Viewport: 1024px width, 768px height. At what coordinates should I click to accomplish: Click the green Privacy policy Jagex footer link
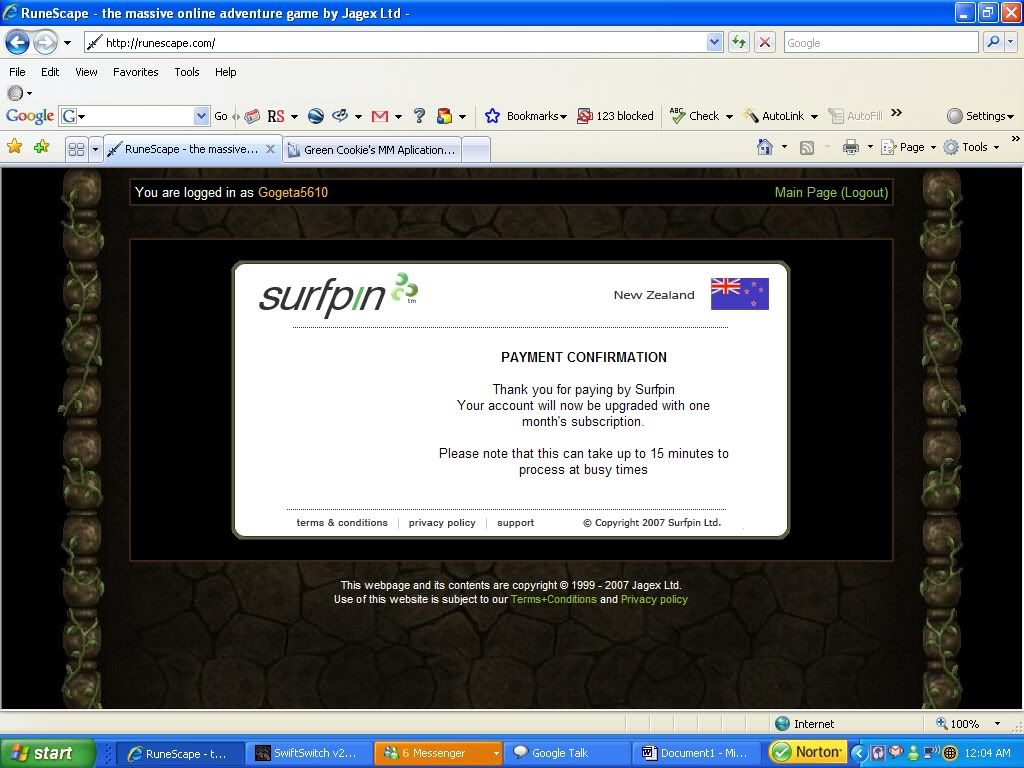coord(654,600)
